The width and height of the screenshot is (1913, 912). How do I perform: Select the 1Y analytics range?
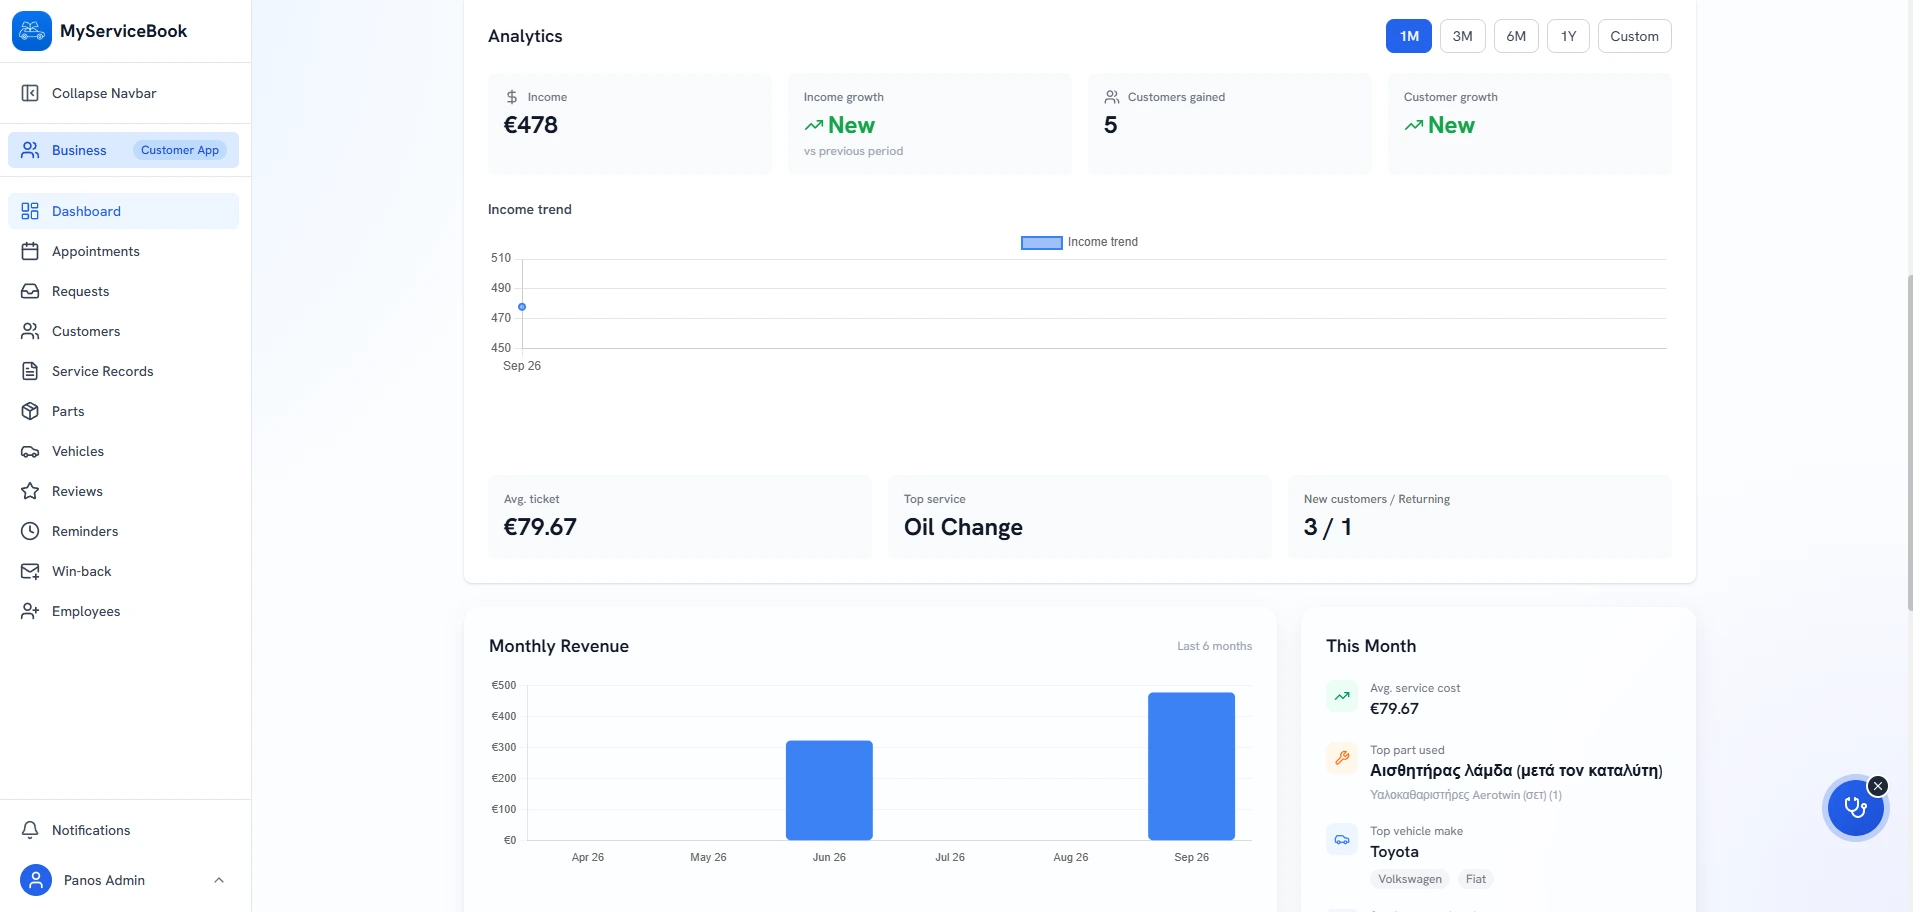[x=1568, y=36]
